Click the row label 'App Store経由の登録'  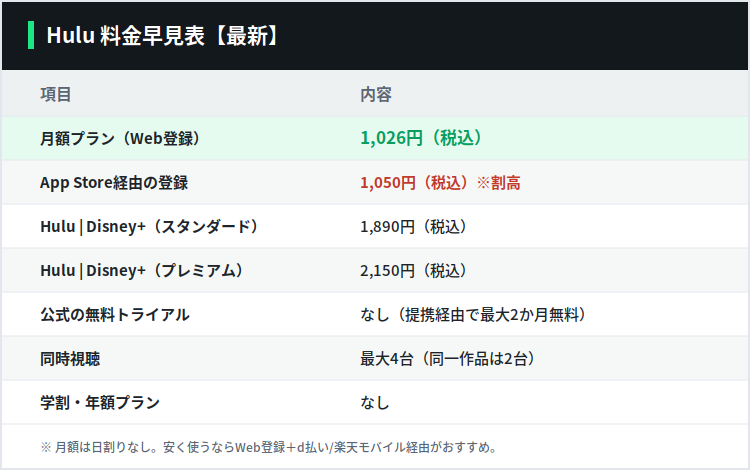click(114, 183)
